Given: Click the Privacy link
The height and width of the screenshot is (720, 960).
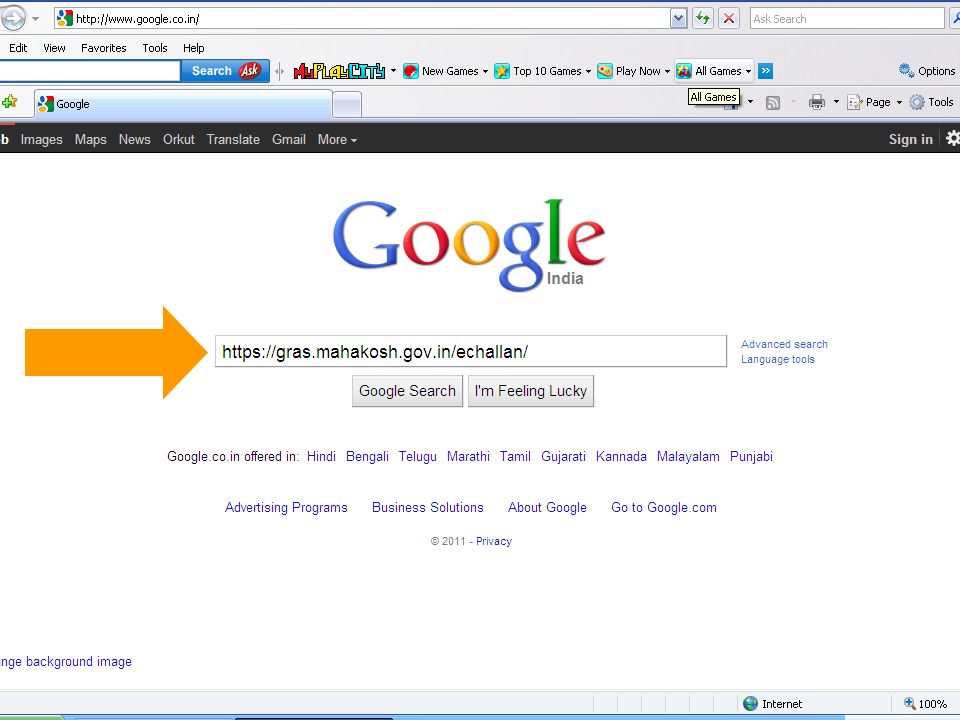Looking at the screenshot, I should click(494, 541).
